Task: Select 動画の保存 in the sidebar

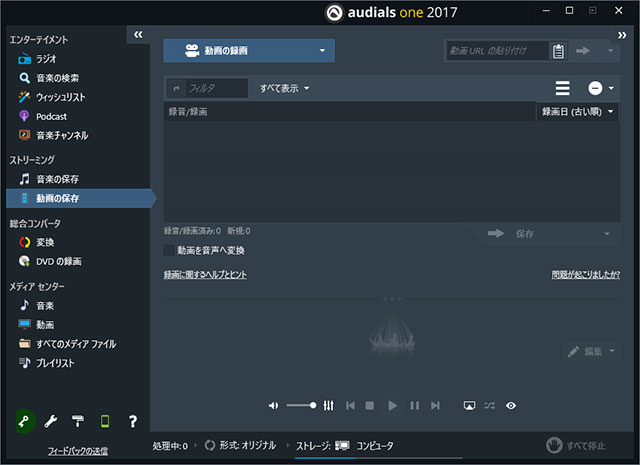Action: 80,198
